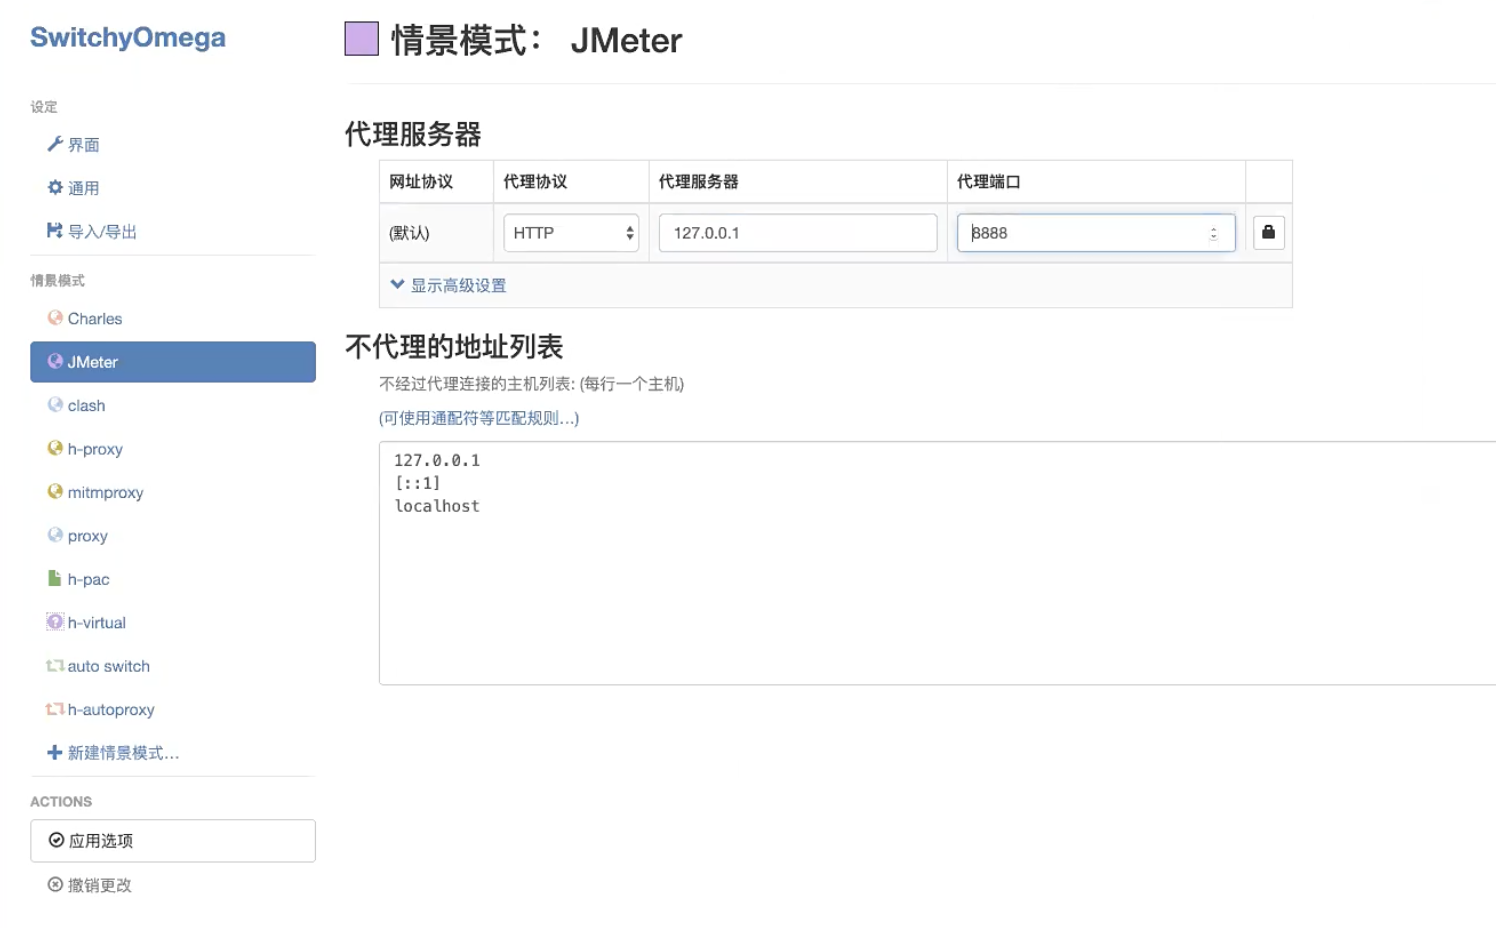Select the h-proxy profile
1496x928 pixels.
(x=173, y=448)
